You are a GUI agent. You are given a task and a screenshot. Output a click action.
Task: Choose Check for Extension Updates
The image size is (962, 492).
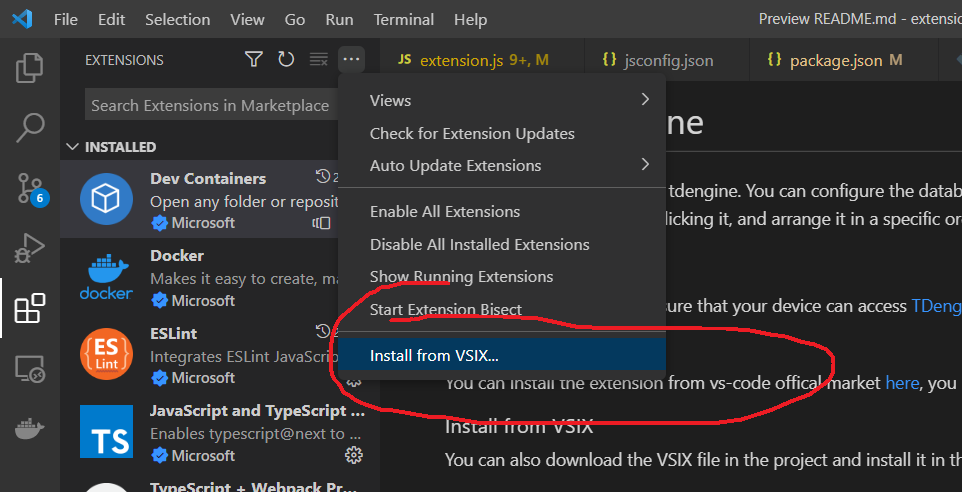pos(502,133)
